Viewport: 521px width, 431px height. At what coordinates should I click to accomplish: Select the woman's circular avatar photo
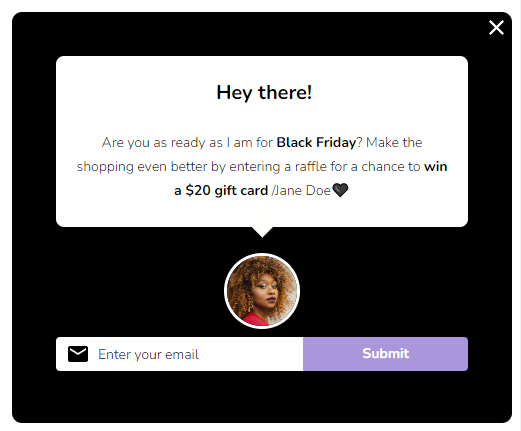[x=262, y=291]
